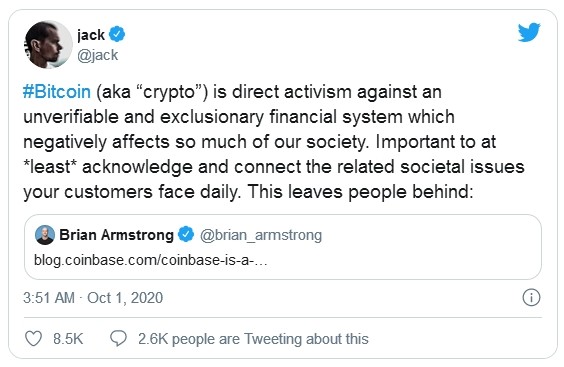
Task: Open replies via the speech bubble icon
Action: (118, 339)
